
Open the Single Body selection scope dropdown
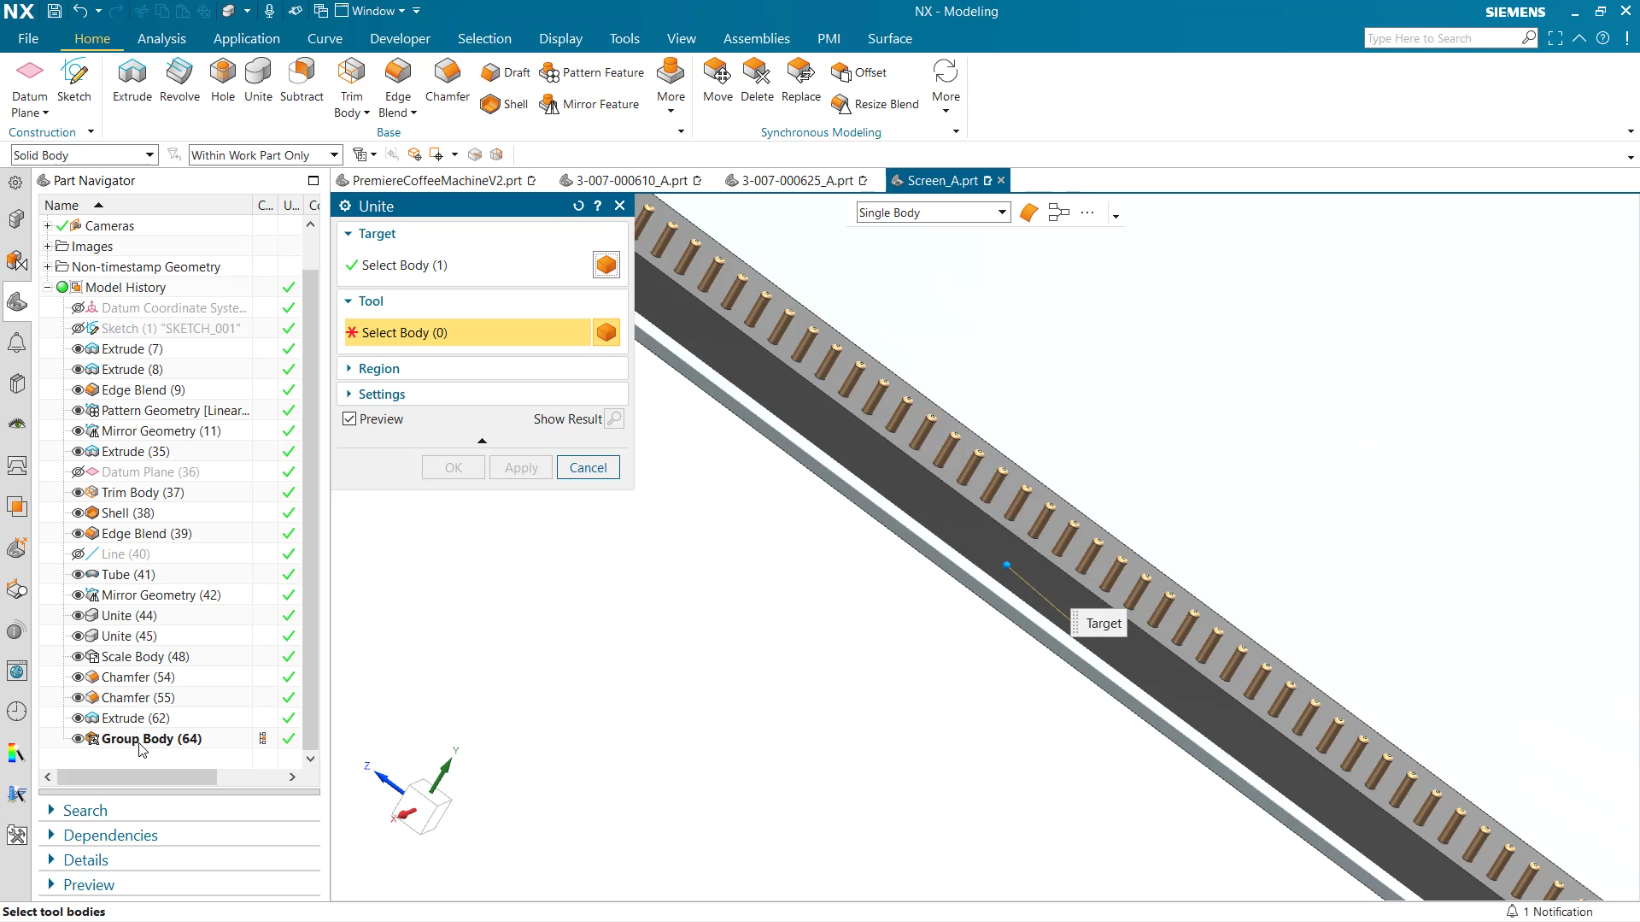pyautogui.click(x=1002, y=212)
